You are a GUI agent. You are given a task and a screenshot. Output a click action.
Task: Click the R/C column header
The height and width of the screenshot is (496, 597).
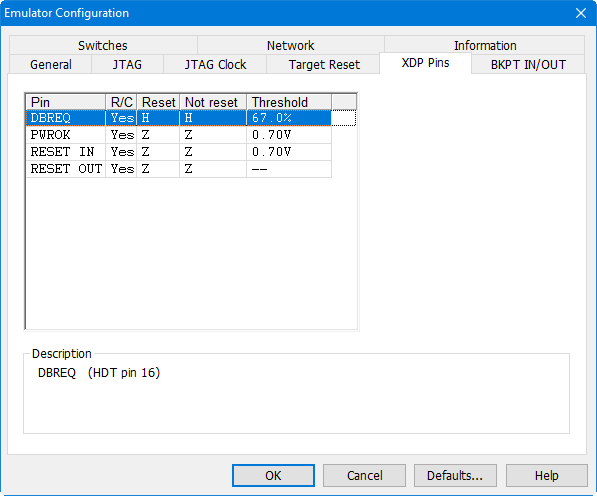[121, 102]
